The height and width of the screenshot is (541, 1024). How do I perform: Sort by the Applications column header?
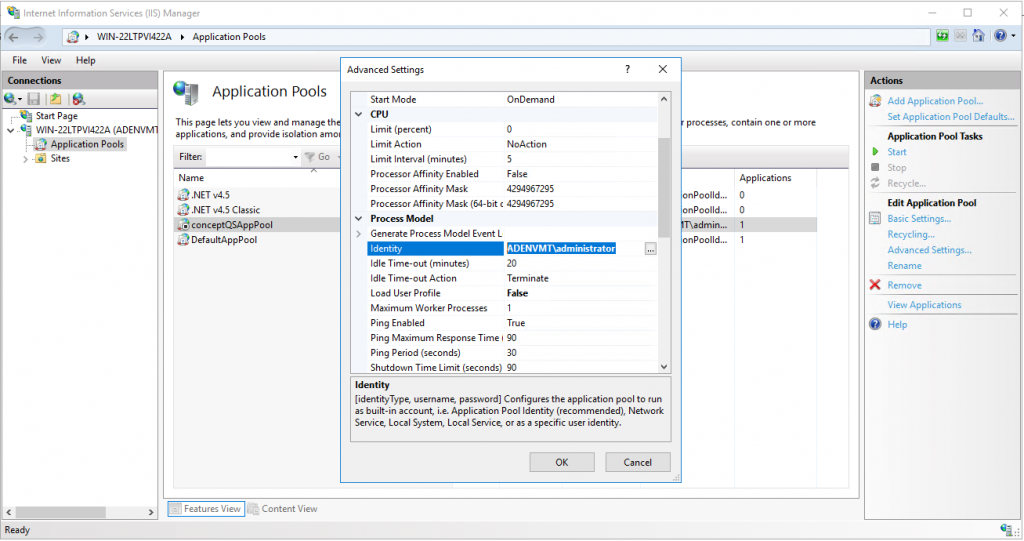tap(765, 178)
